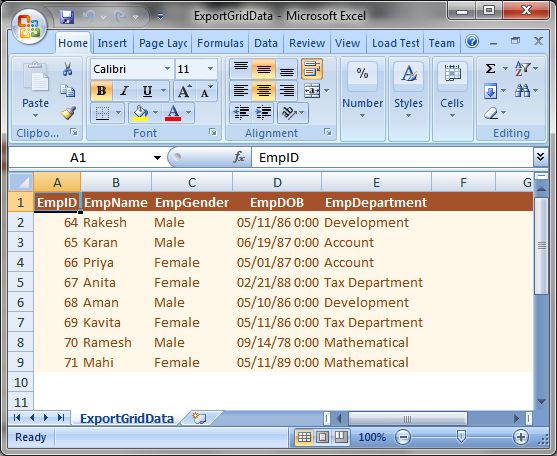This screenshot has height=456, width=557.
Task: Open the font size 11 dropdown
Action: coord(210,69)
